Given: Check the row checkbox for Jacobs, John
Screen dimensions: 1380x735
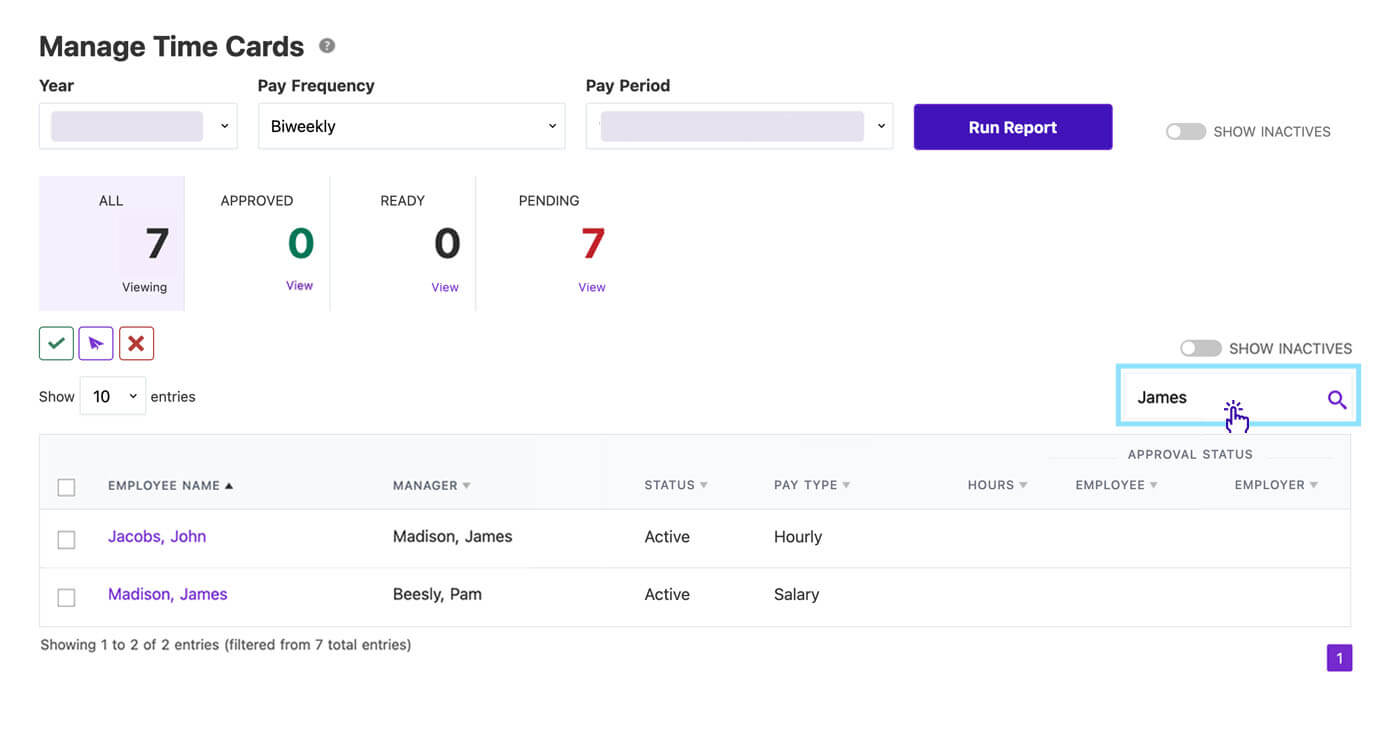Looking at the screenshot, I should [x=66, y=539].
